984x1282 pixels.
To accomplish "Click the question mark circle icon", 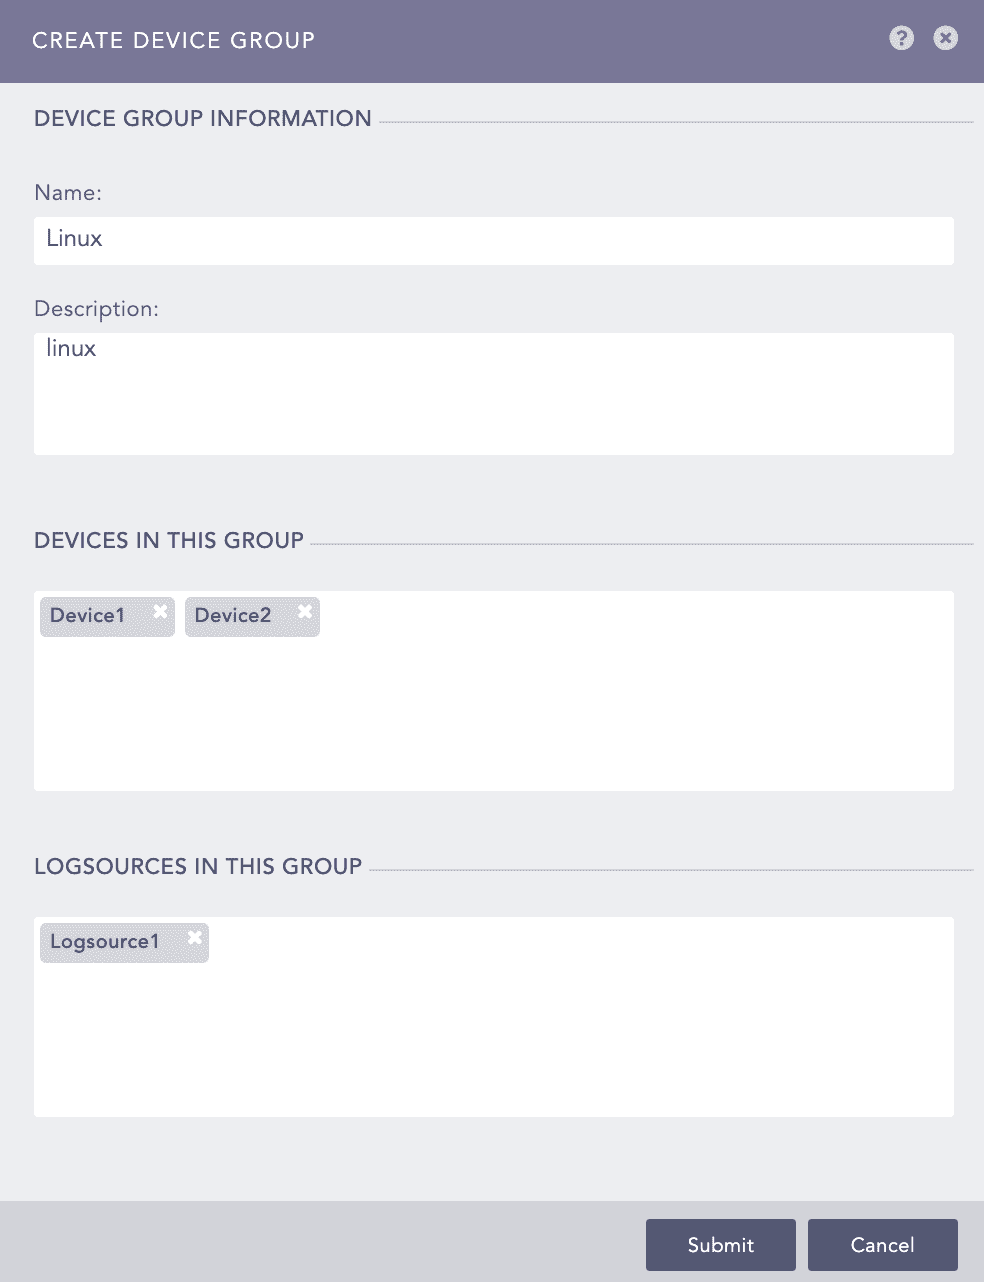I will point(901,37).
